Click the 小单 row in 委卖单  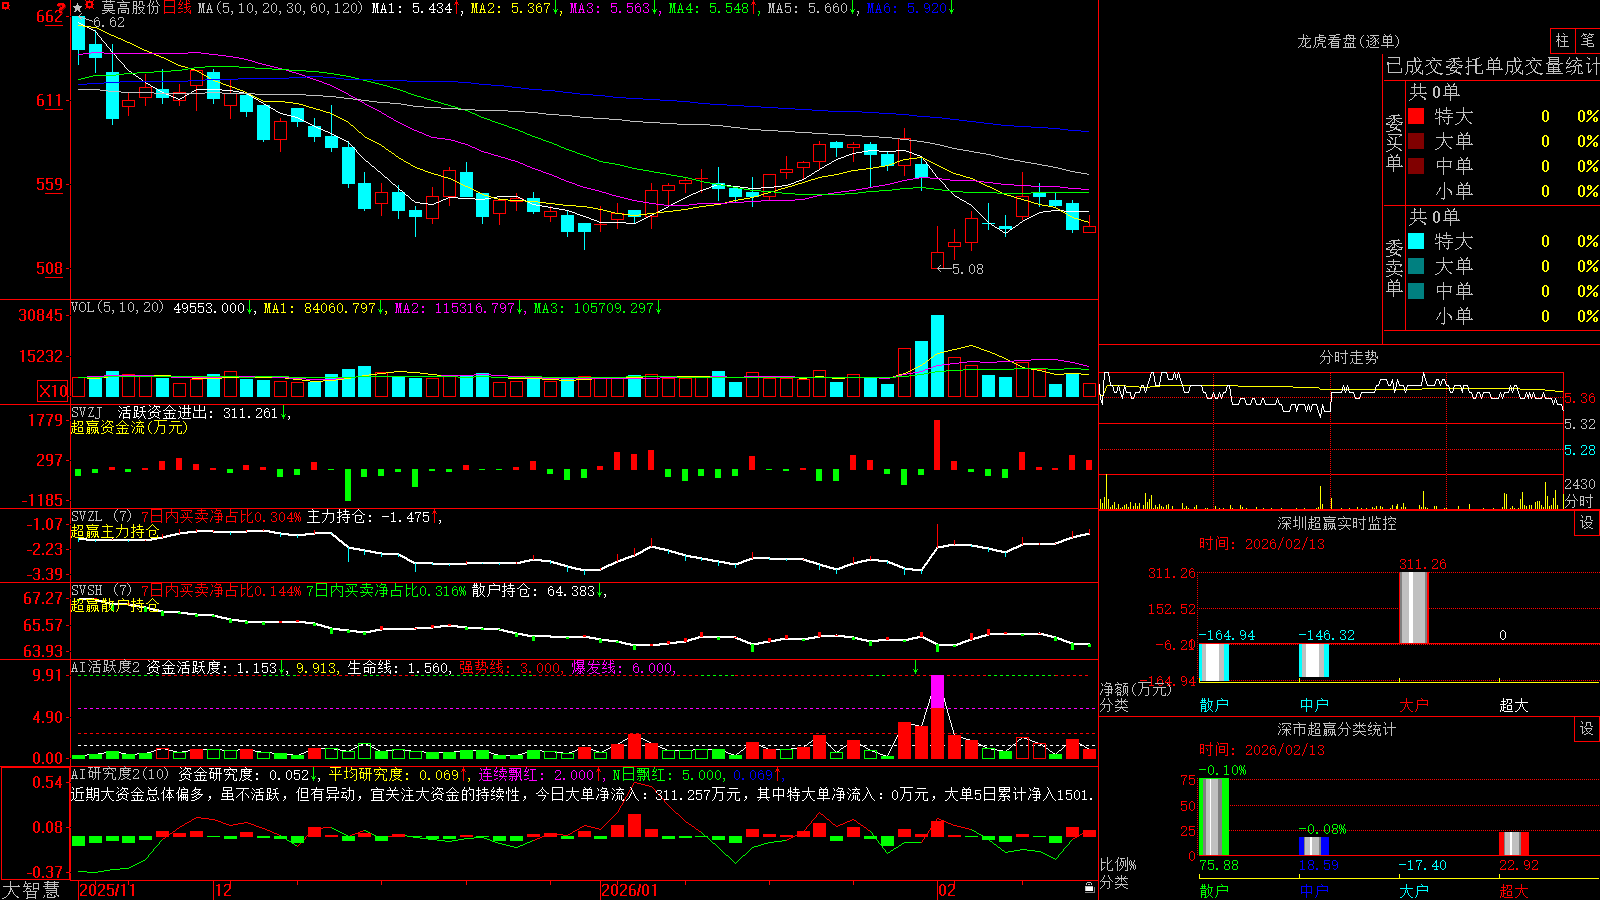click(1503, 316)
